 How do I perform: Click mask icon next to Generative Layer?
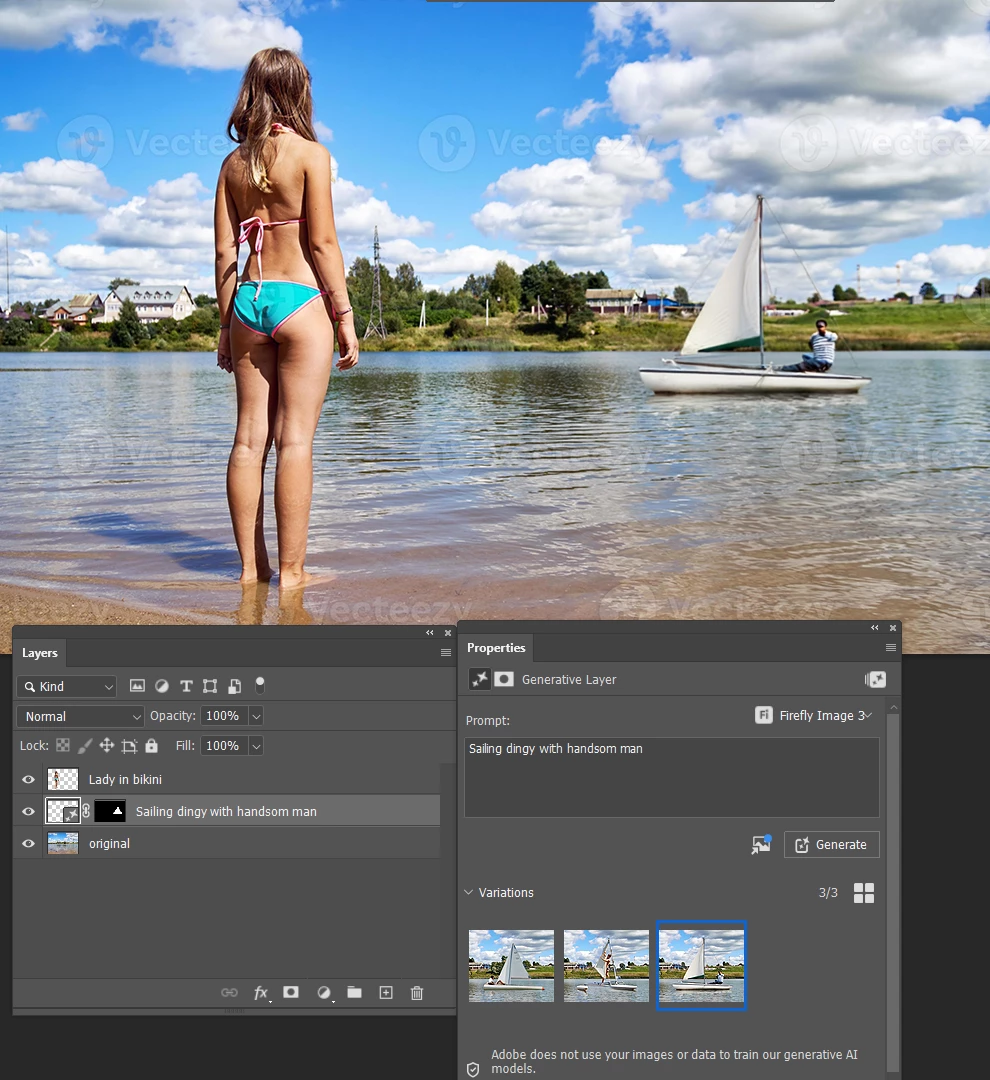(504, 679)
